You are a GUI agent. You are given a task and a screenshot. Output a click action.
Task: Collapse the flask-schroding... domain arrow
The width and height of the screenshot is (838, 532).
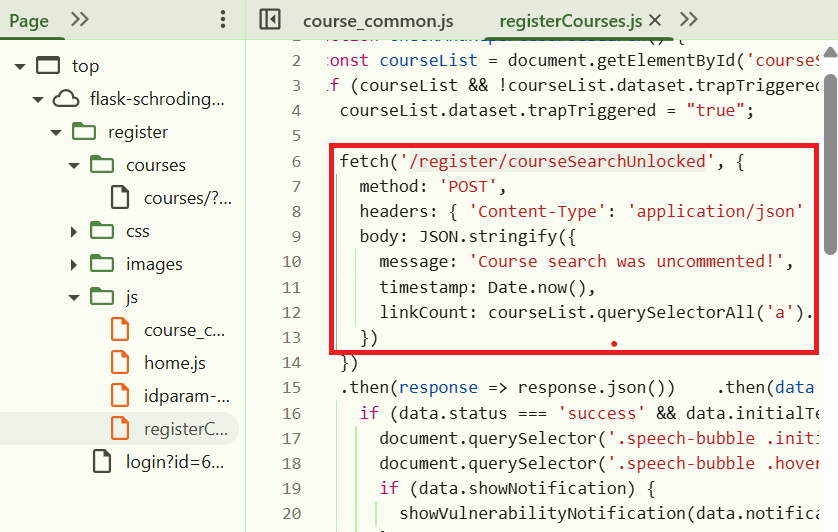click(37, 100)
